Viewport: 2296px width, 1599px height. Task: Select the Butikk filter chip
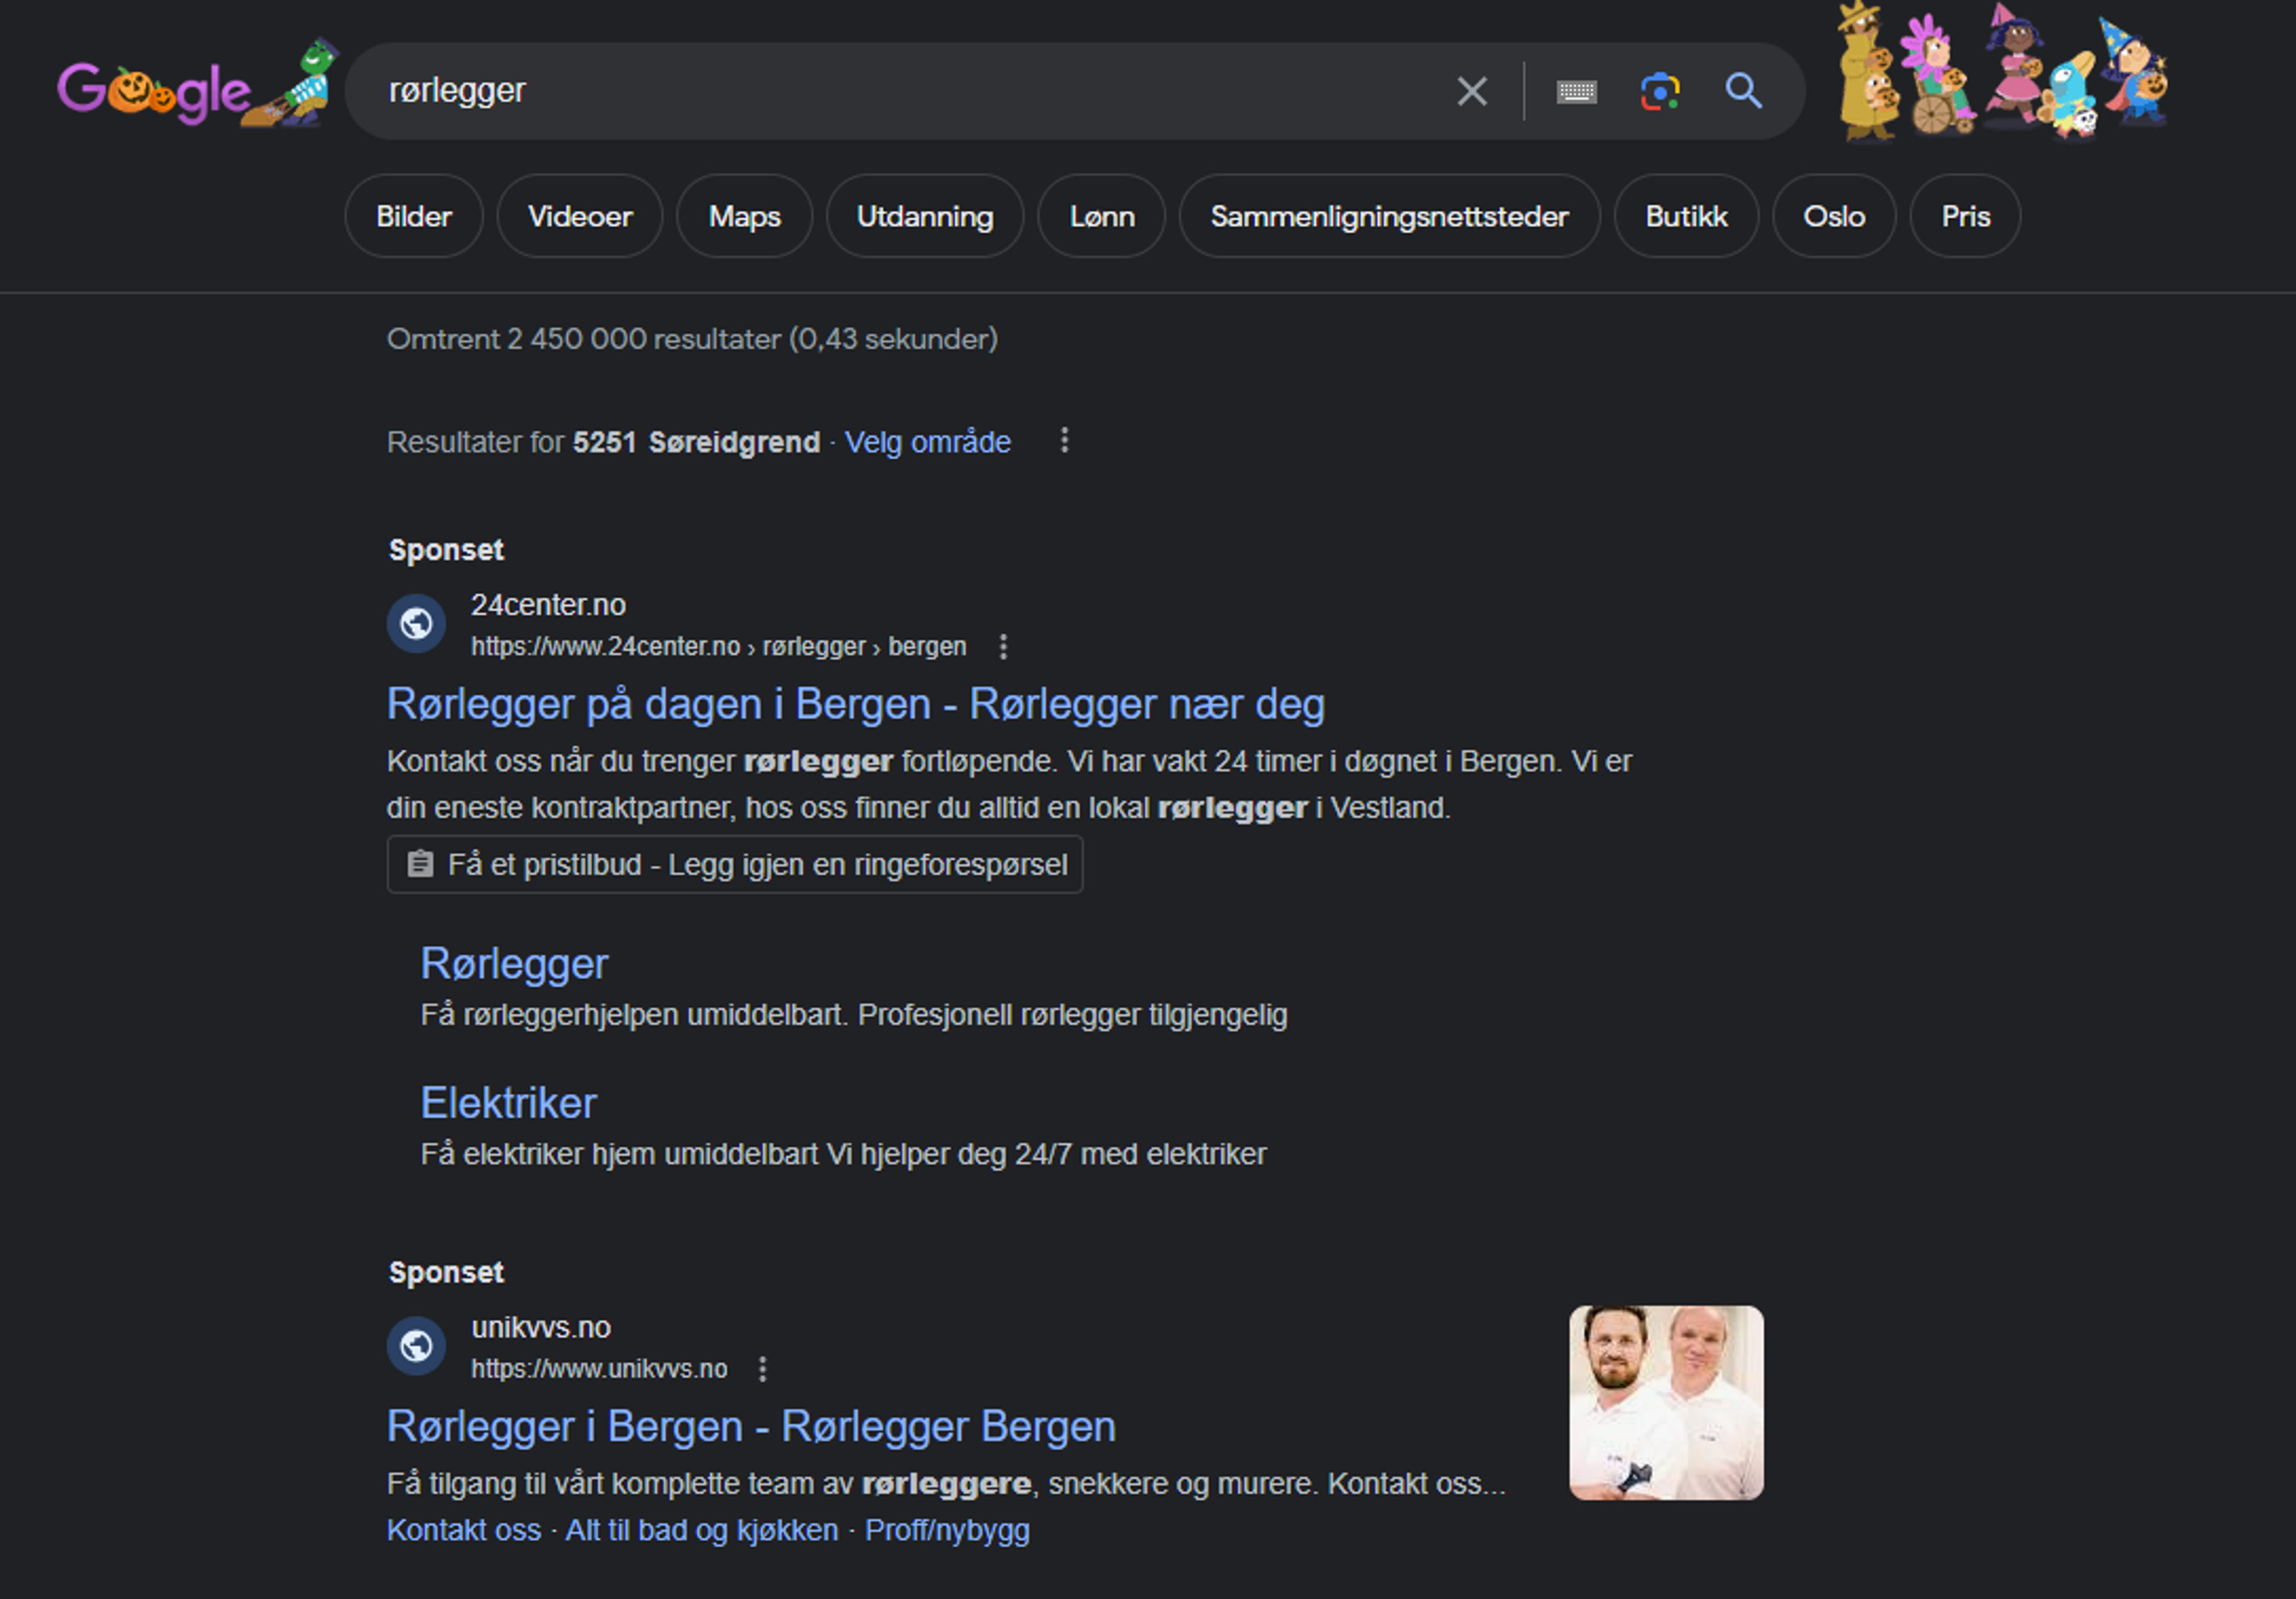1687,216
